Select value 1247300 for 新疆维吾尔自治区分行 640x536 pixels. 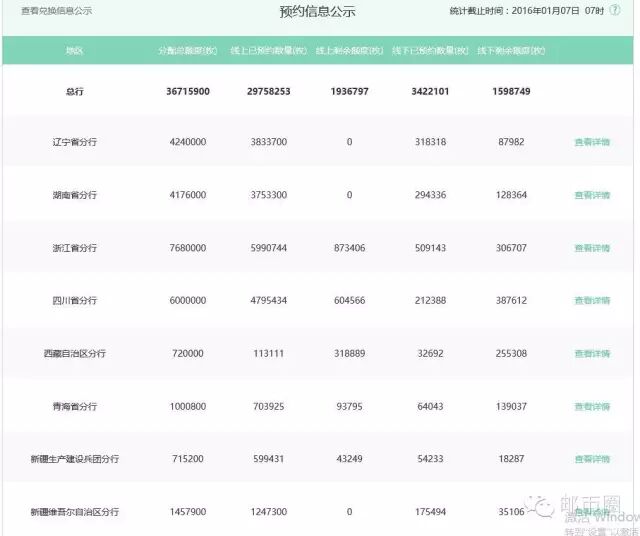click(269, 512)
